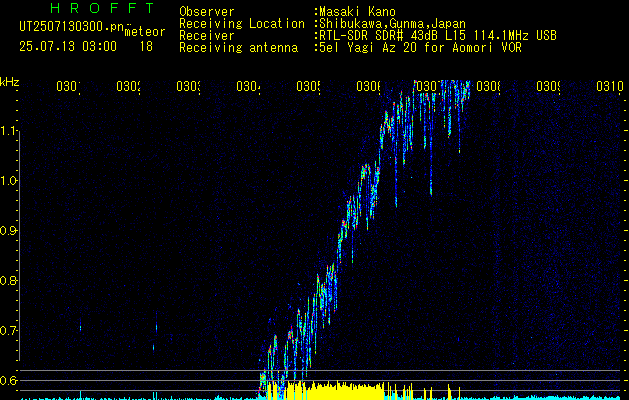The image size is (629, 400).
Task: Click the 0309 time marker
Action: [548, 87]
